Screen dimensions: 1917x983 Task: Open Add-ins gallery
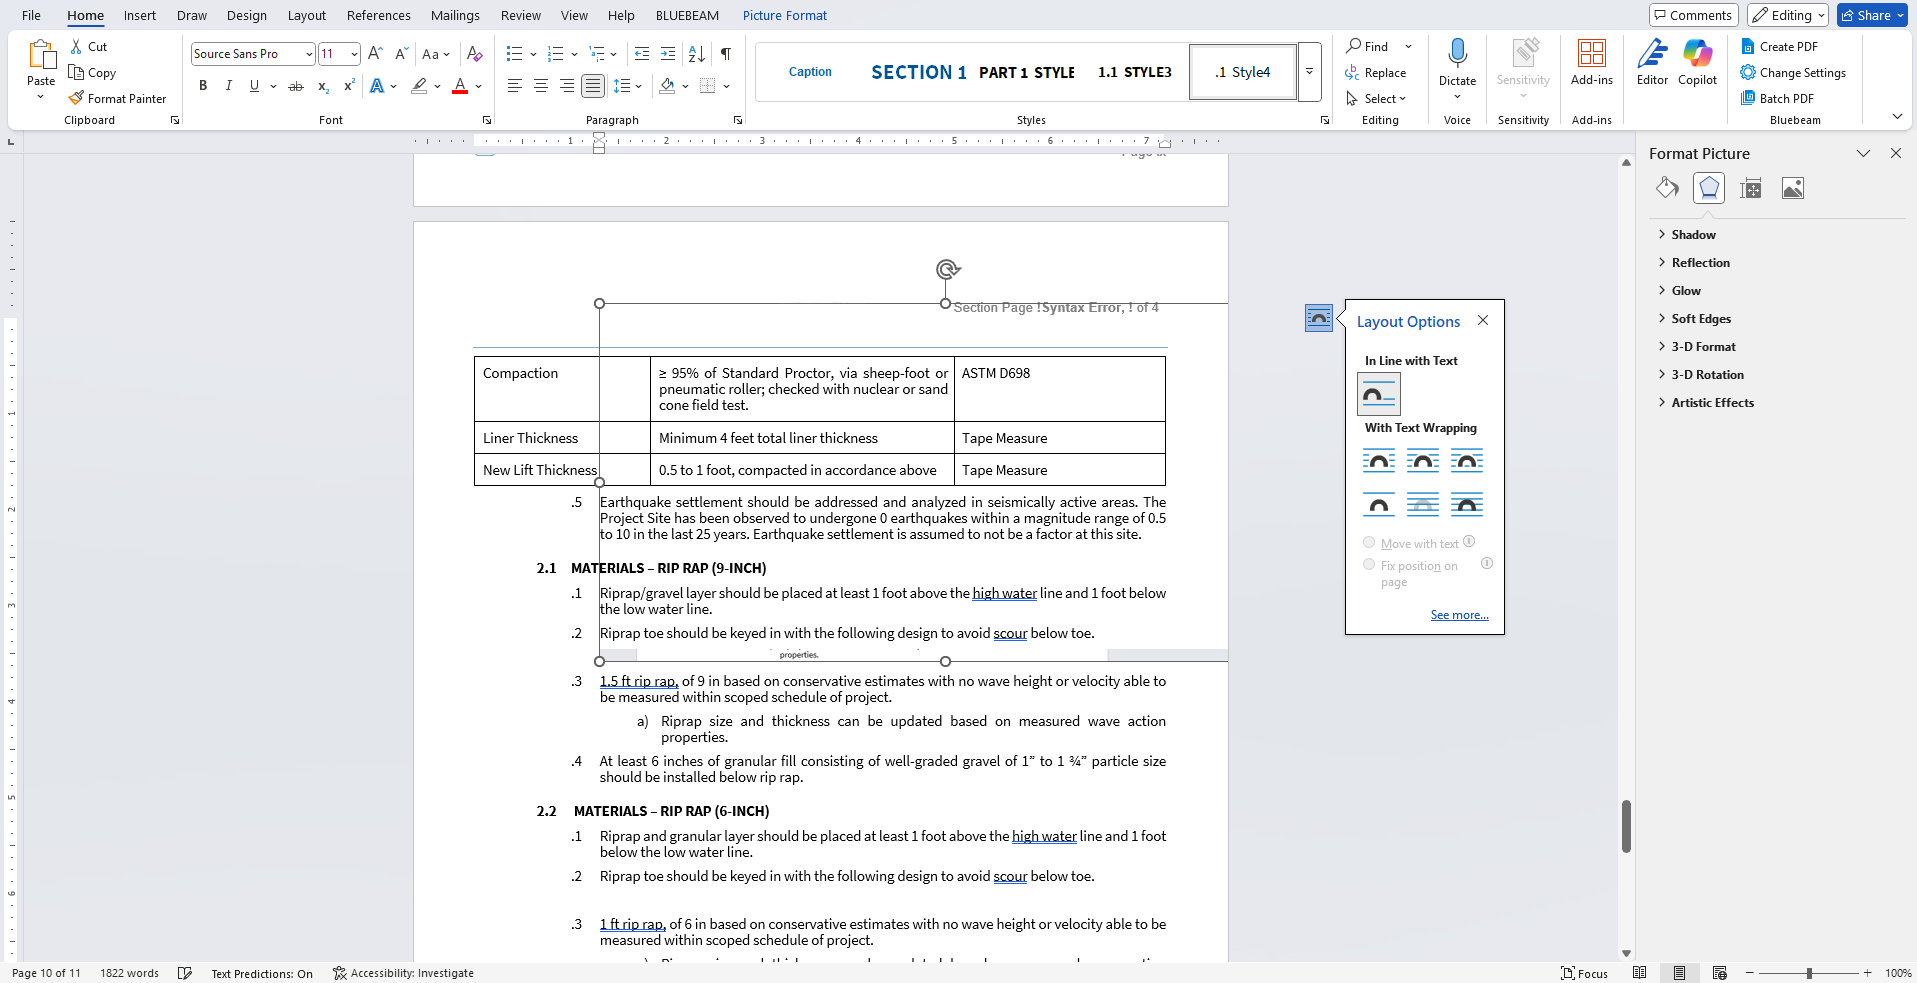point(1591,62)
